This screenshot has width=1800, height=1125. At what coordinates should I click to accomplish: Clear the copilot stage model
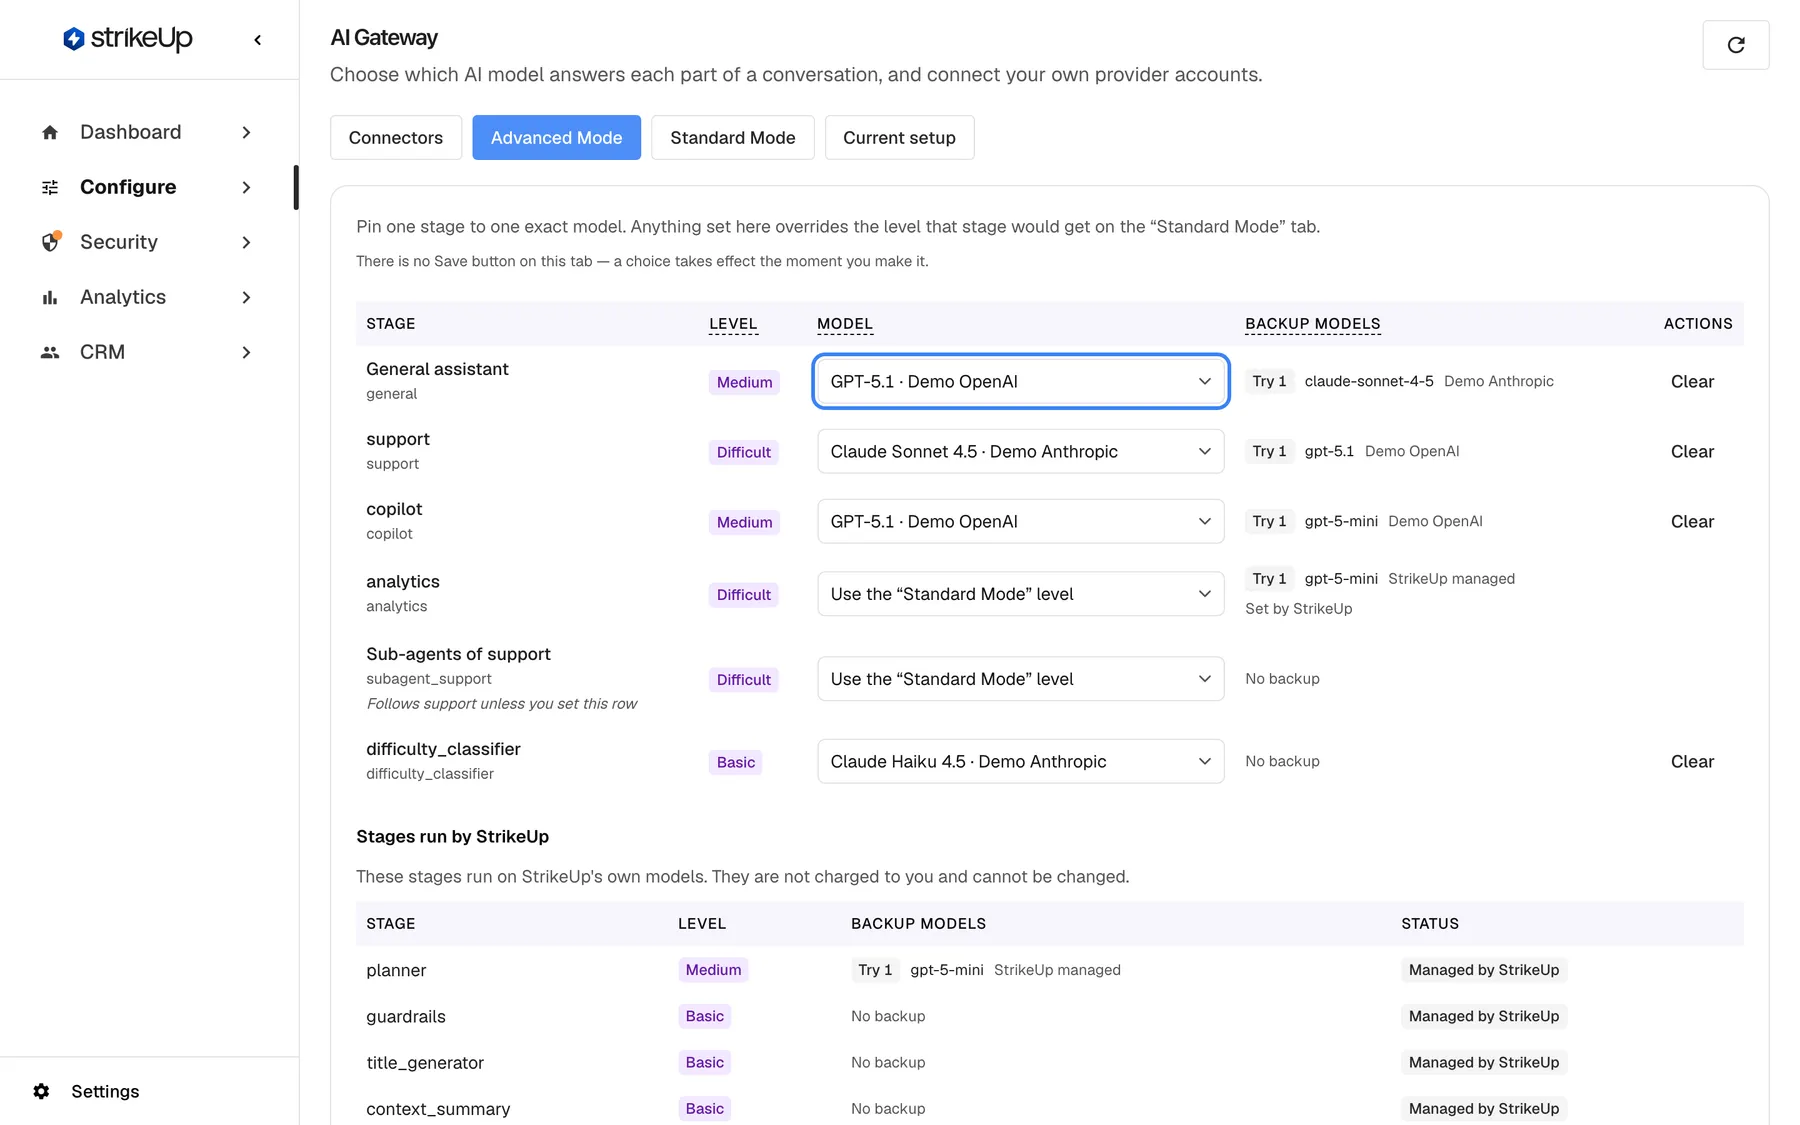click(x=1692, y=521)
